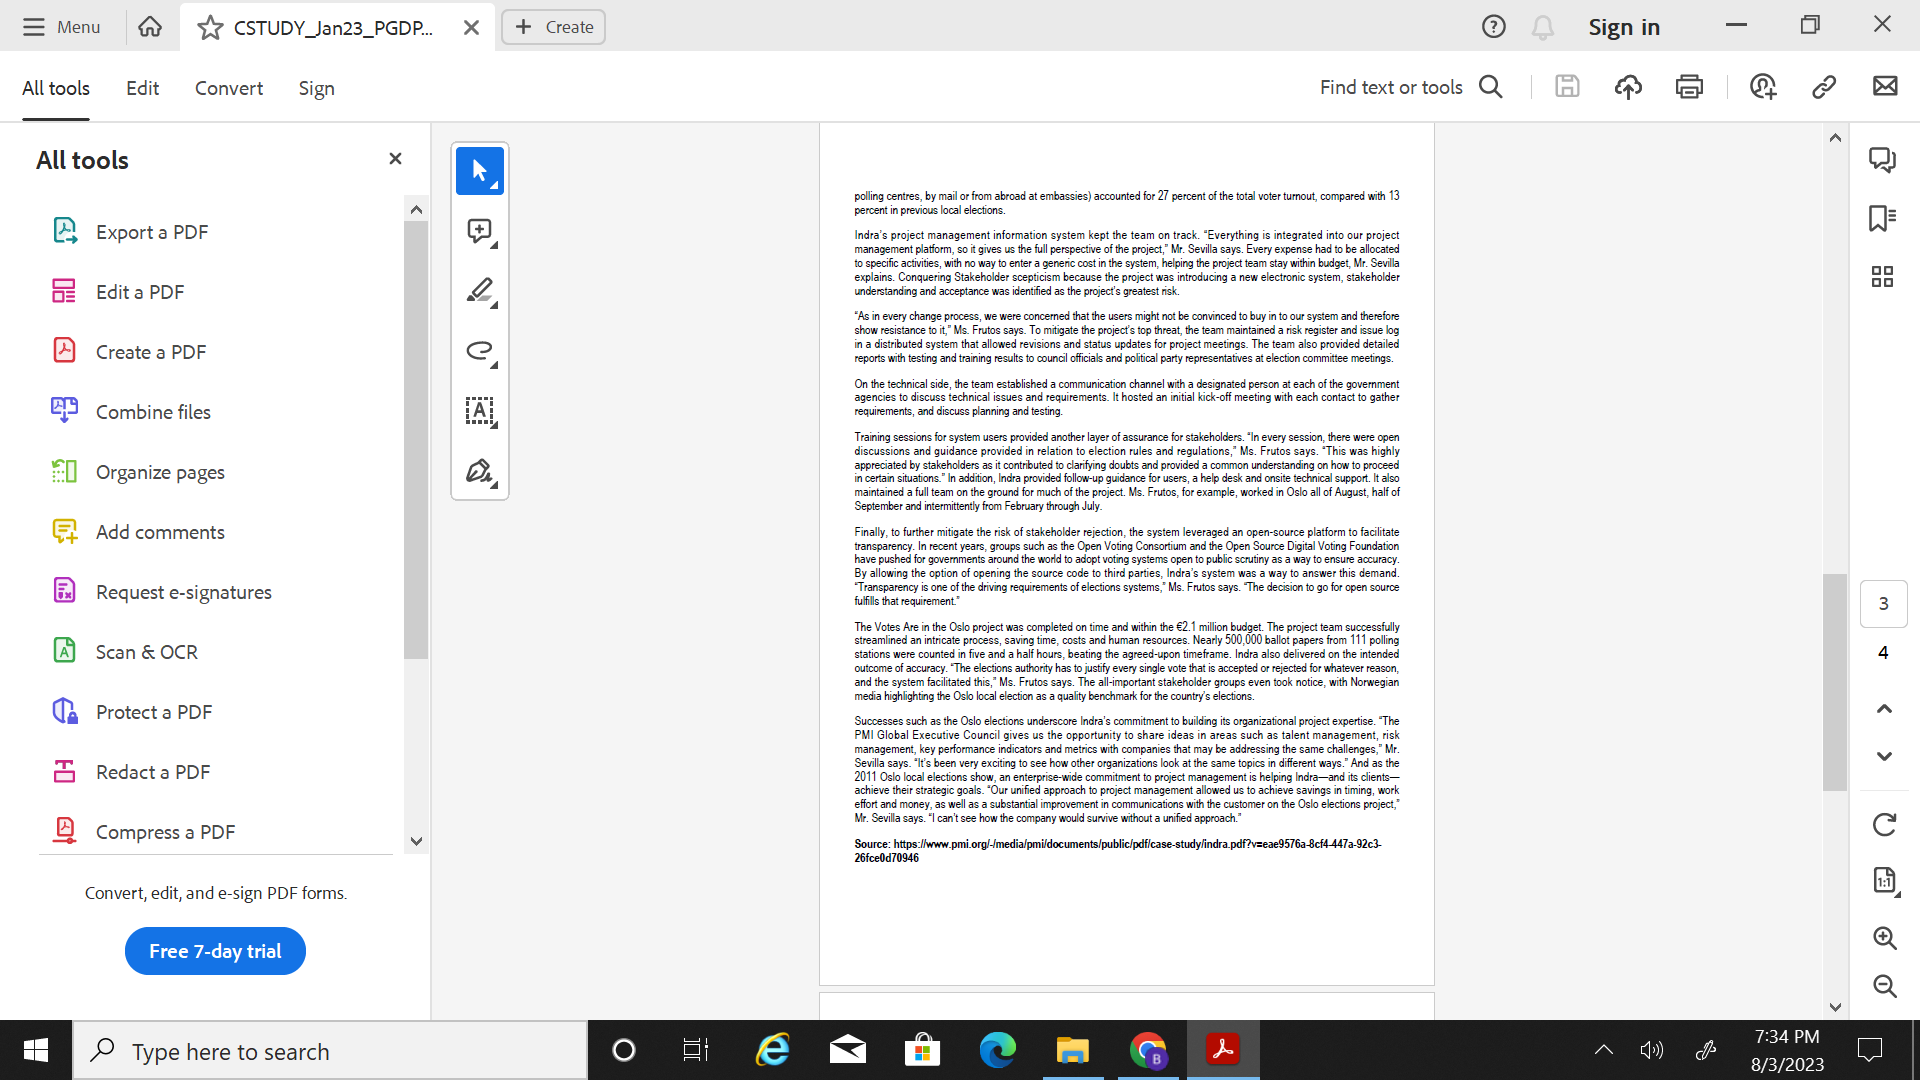Expand the highlight tool options arrow
Viewport: 1920px width, 1080px height.
coord(494,304)
